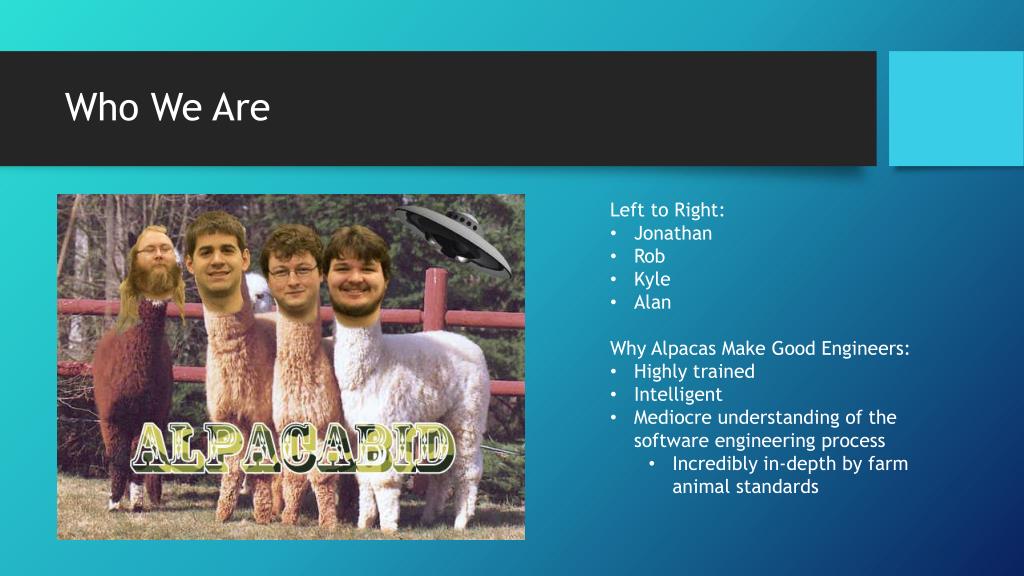Viewport: 1024px width, 576px height.
Task: Click the flying saucer in the photo
Action: point(454,240)
